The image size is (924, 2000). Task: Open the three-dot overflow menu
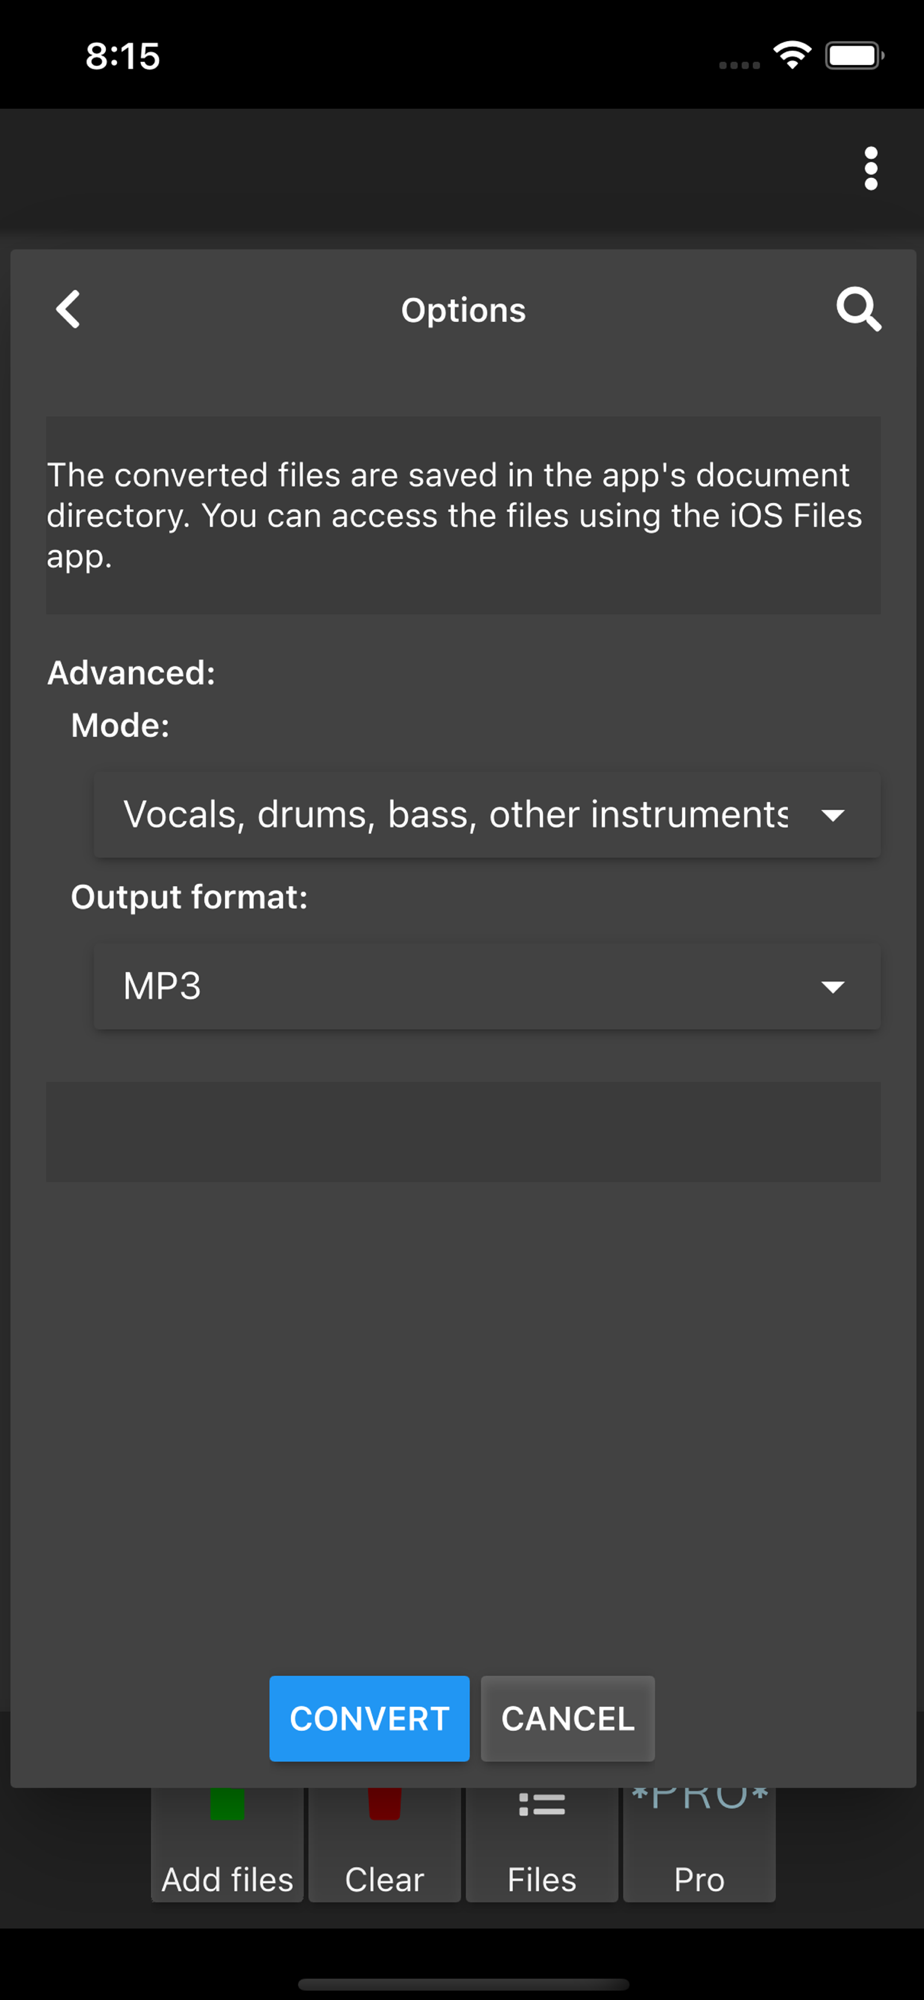[871, 169]
